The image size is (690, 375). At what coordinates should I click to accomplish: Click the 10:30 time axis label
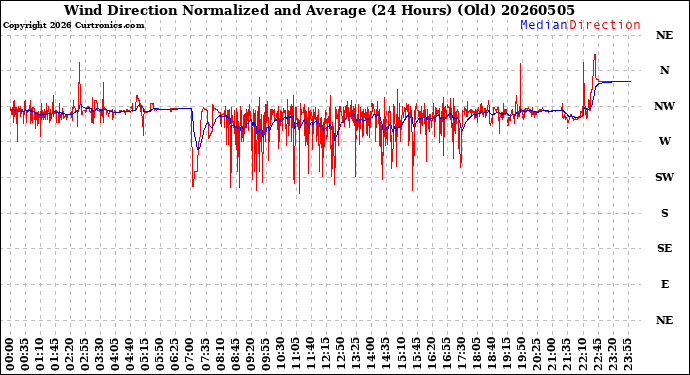pyautogui.click(x=280, y=354)
